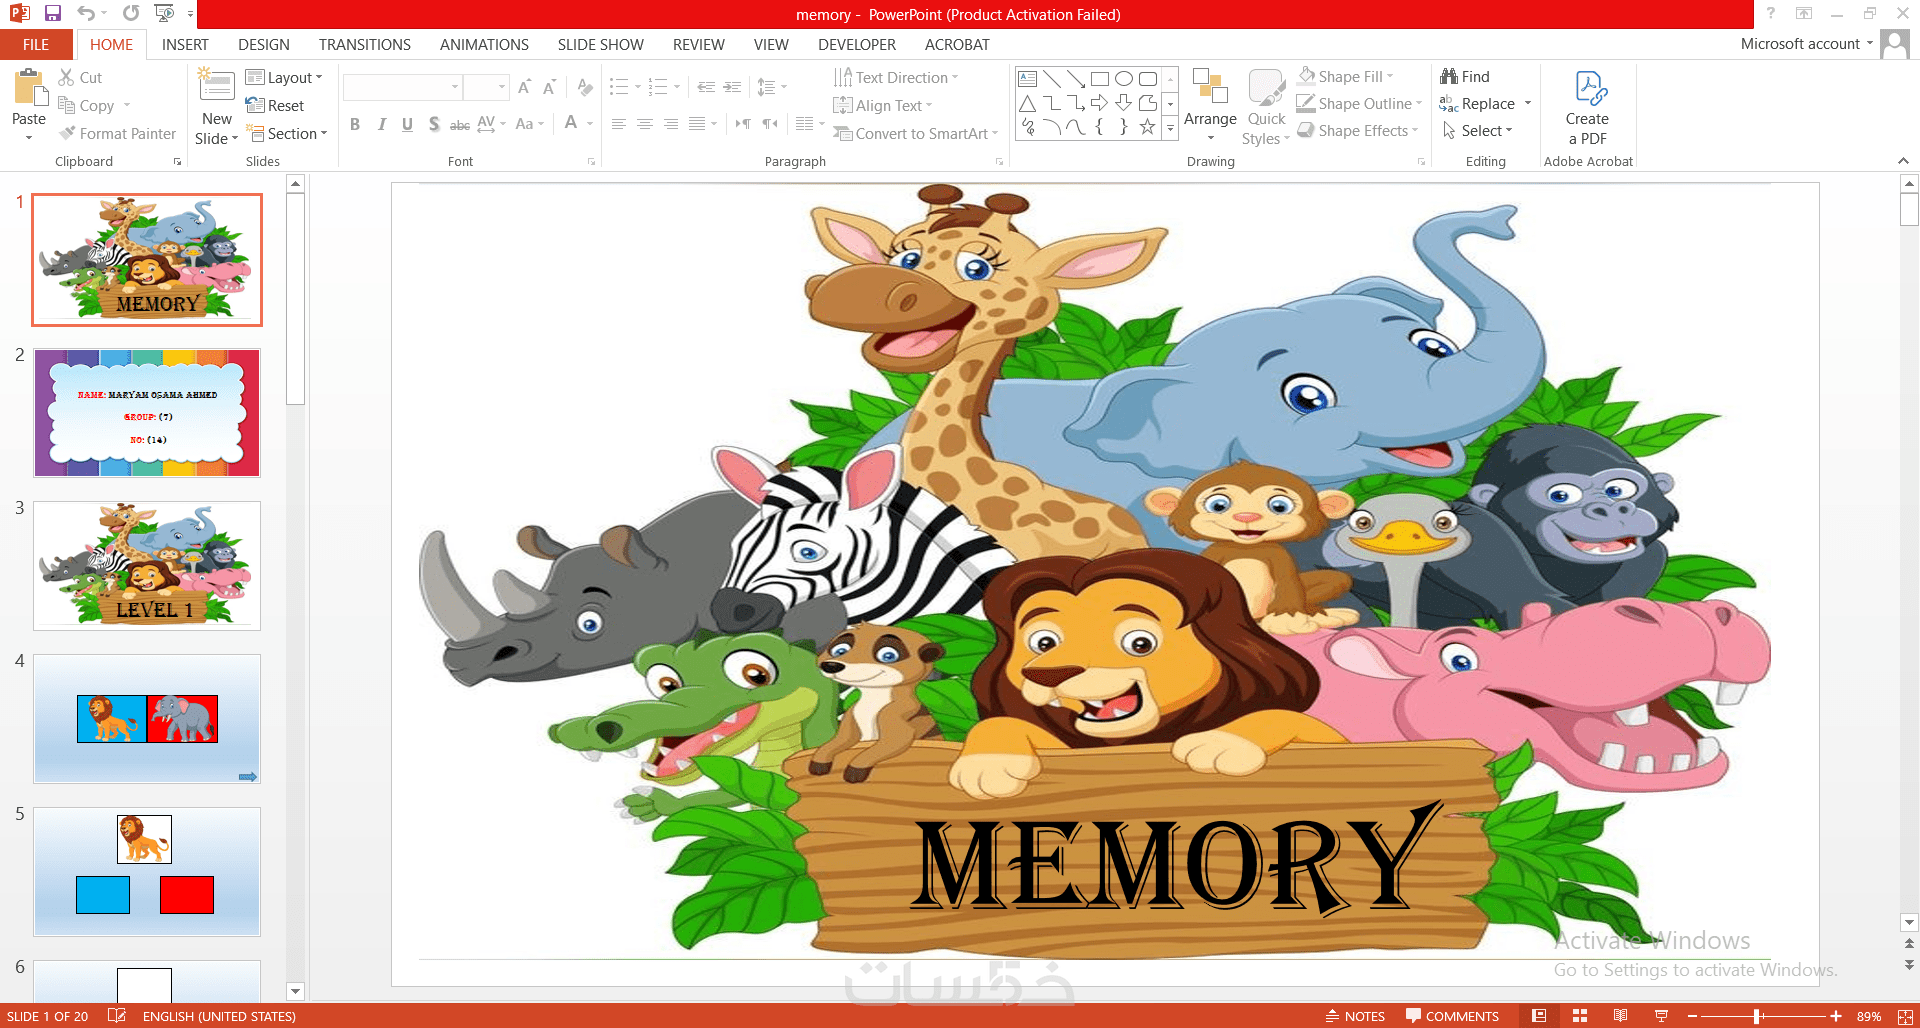
Task: Toggle bold formatting
Action: 355,124
